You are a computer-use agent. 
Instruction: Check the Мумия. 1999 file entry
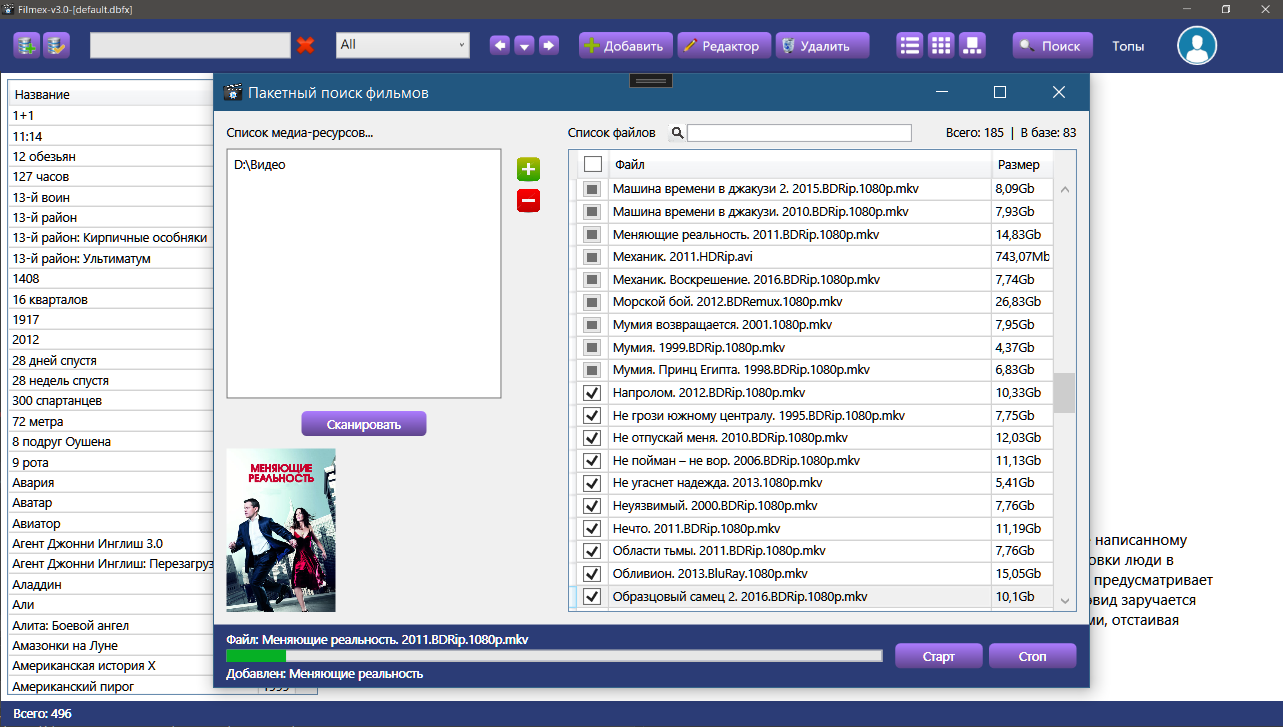click(591, 347)
